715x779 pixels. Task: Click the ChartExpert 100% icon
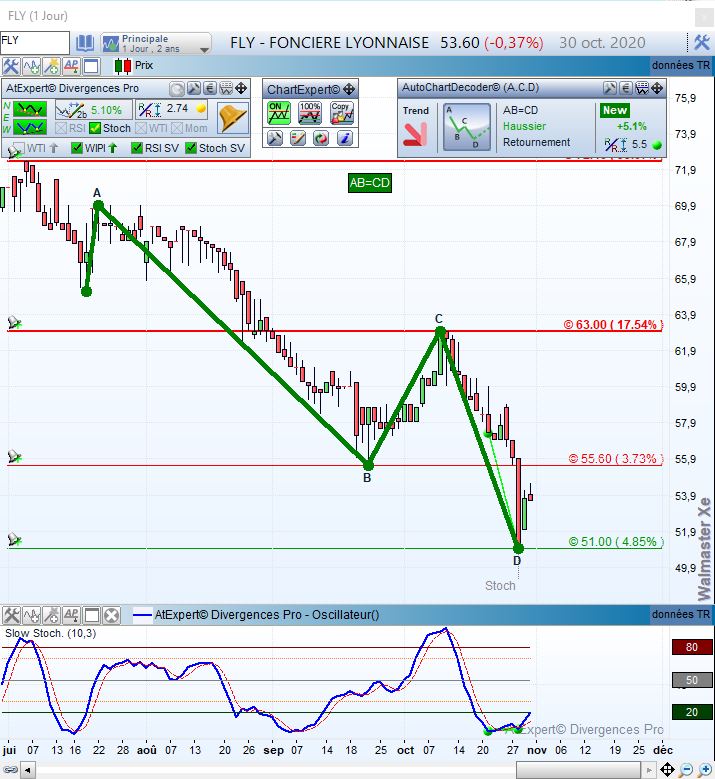310,113
